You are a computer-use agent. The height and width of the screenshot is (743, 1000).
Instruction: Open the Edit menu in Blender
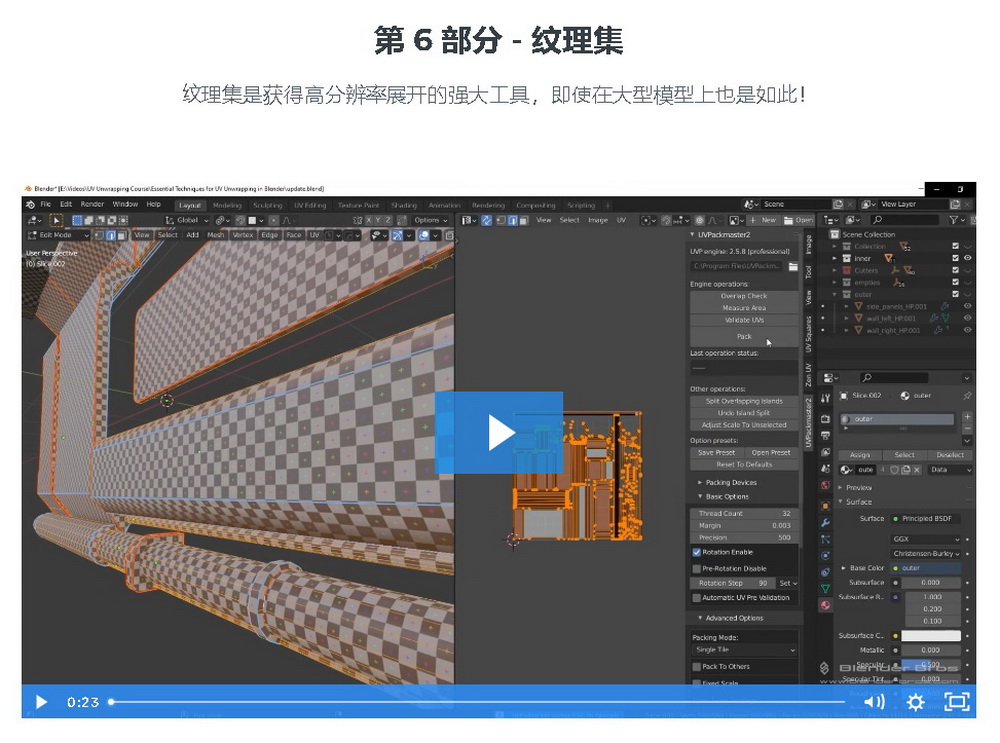[x=66, y=204]
